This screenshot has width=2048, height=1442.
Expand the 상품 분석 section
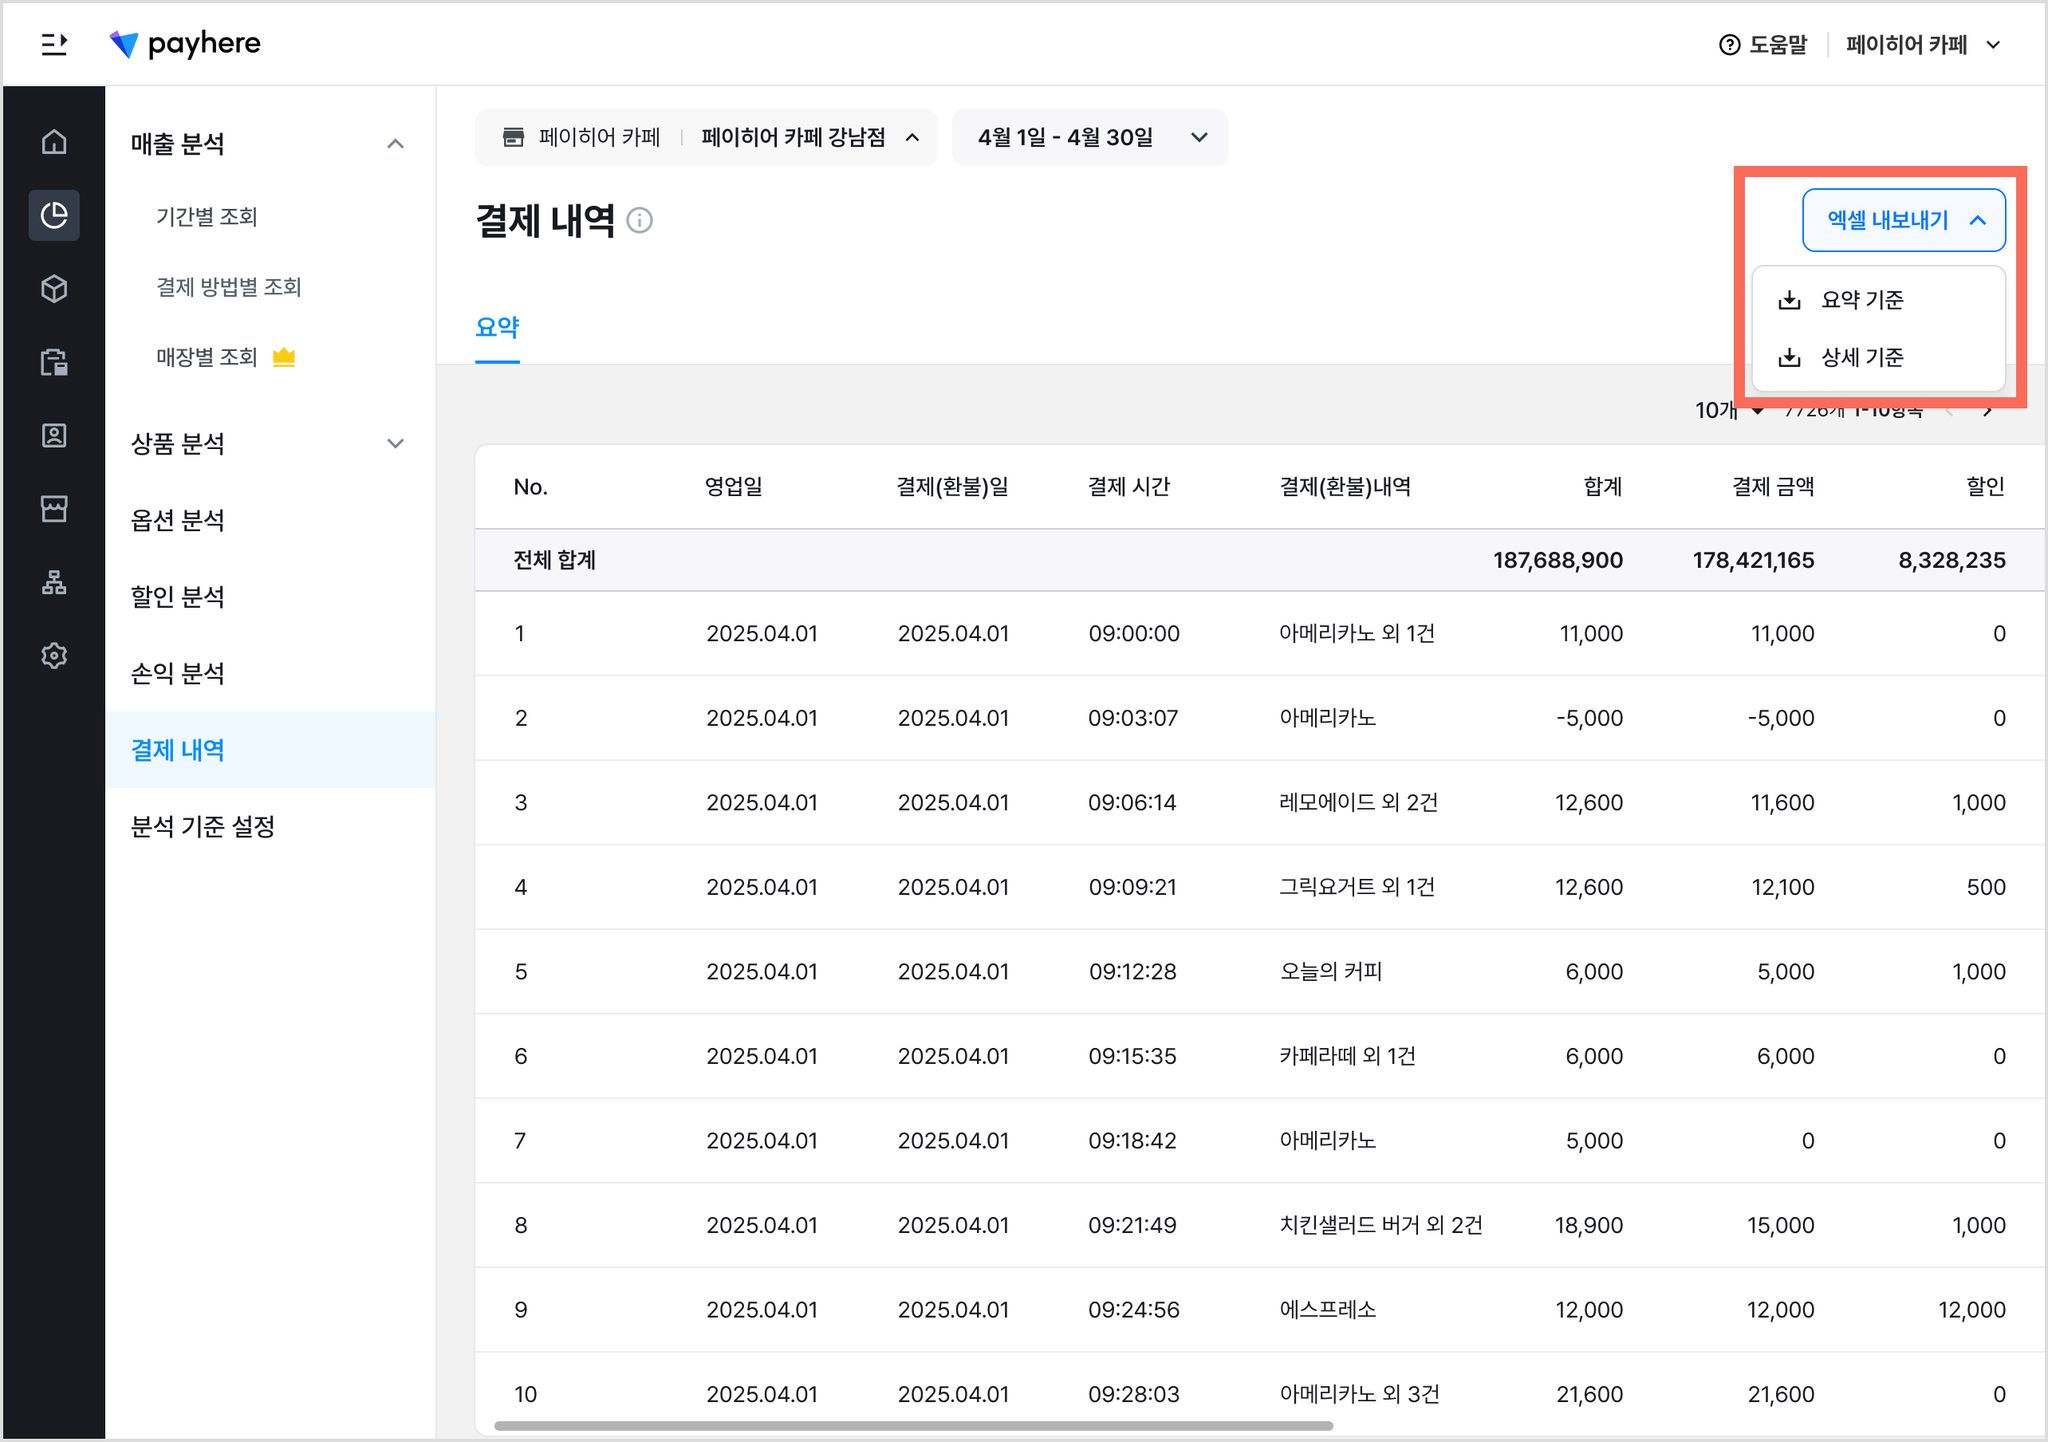pyautogui.click(x=396, y=444)
